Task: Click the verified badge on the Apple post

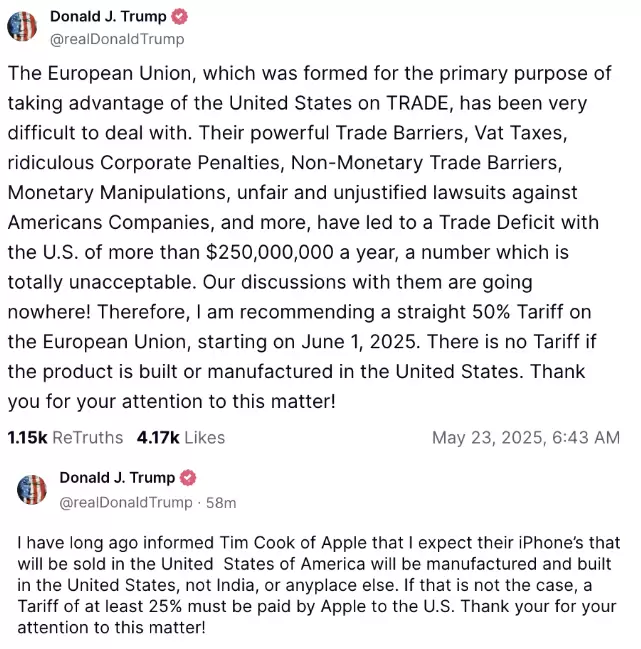Action: click(188, 478)
